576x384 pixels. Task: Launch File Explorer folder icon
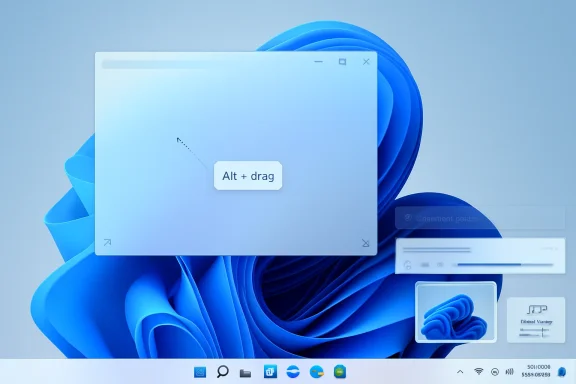point(245,373)
